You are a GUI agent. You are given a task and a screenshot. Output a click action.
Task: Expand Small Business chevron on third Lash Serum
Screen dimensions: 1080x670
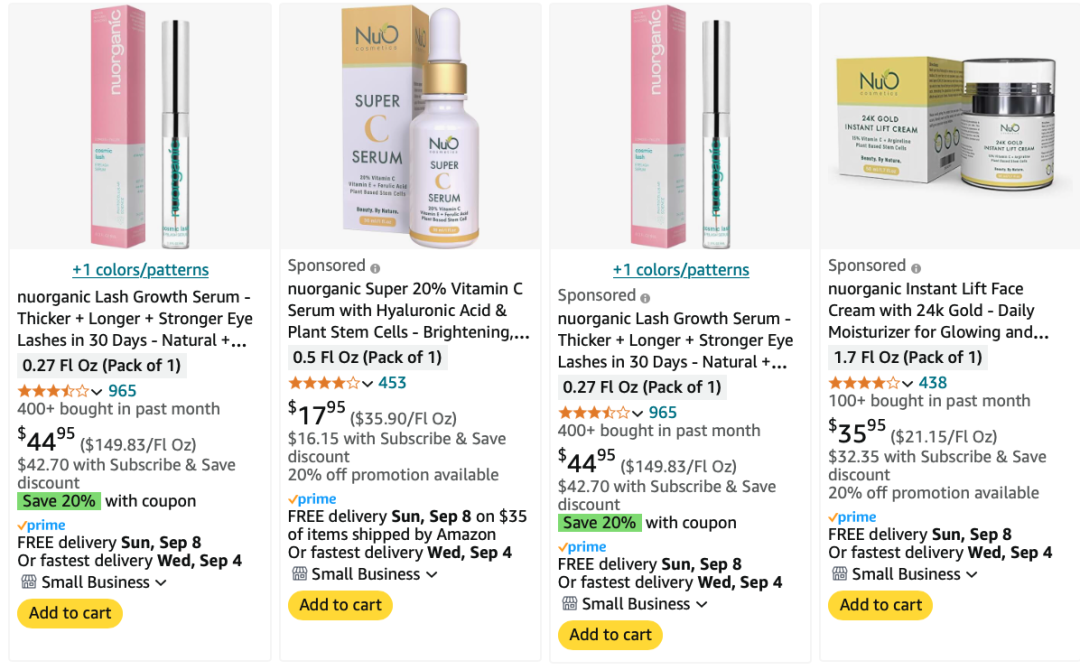pyautogui.click(x=701, y=605)
